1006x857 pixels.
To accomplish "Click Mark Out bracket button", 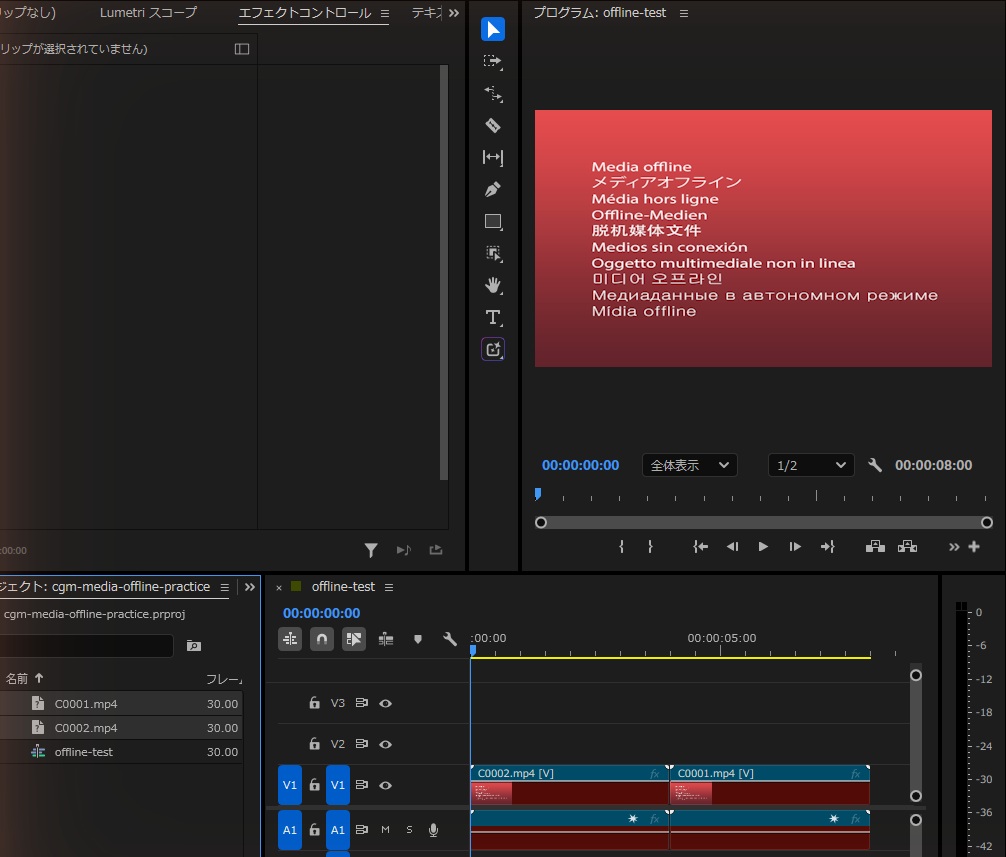I will click(651, 547).
